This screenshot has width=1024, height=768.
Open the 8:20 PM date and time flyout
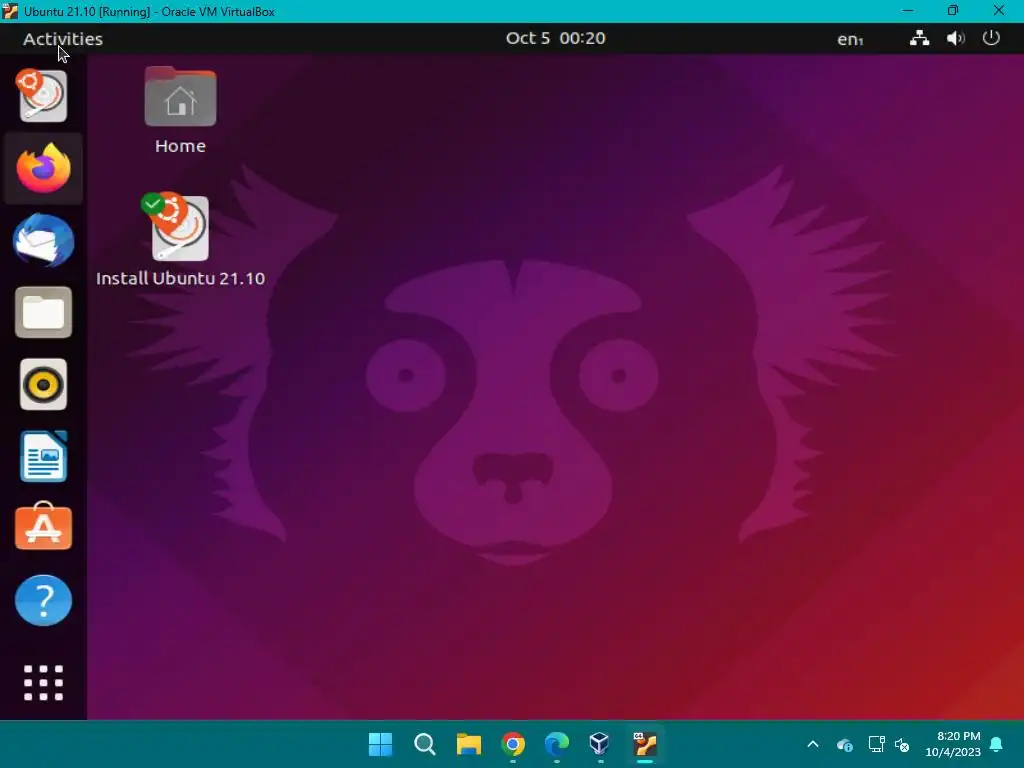[x=953, y=744]
